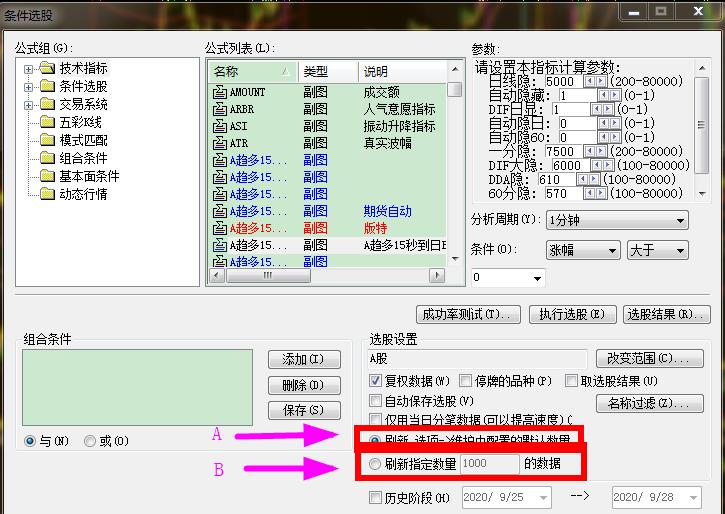The height and width of the screenshot is (514, 725).
Task: Click the ATR formula icon
Action: coord(220,144)
